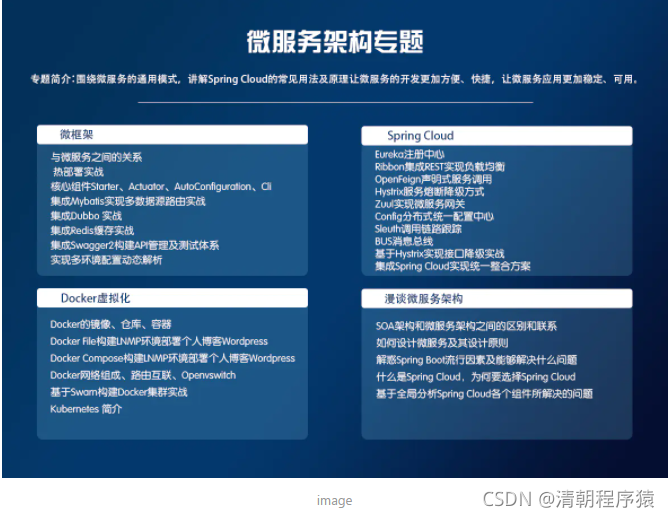
Task: Click Ribbon集成REST实现负载均衡 line
Action: point(440,167)
